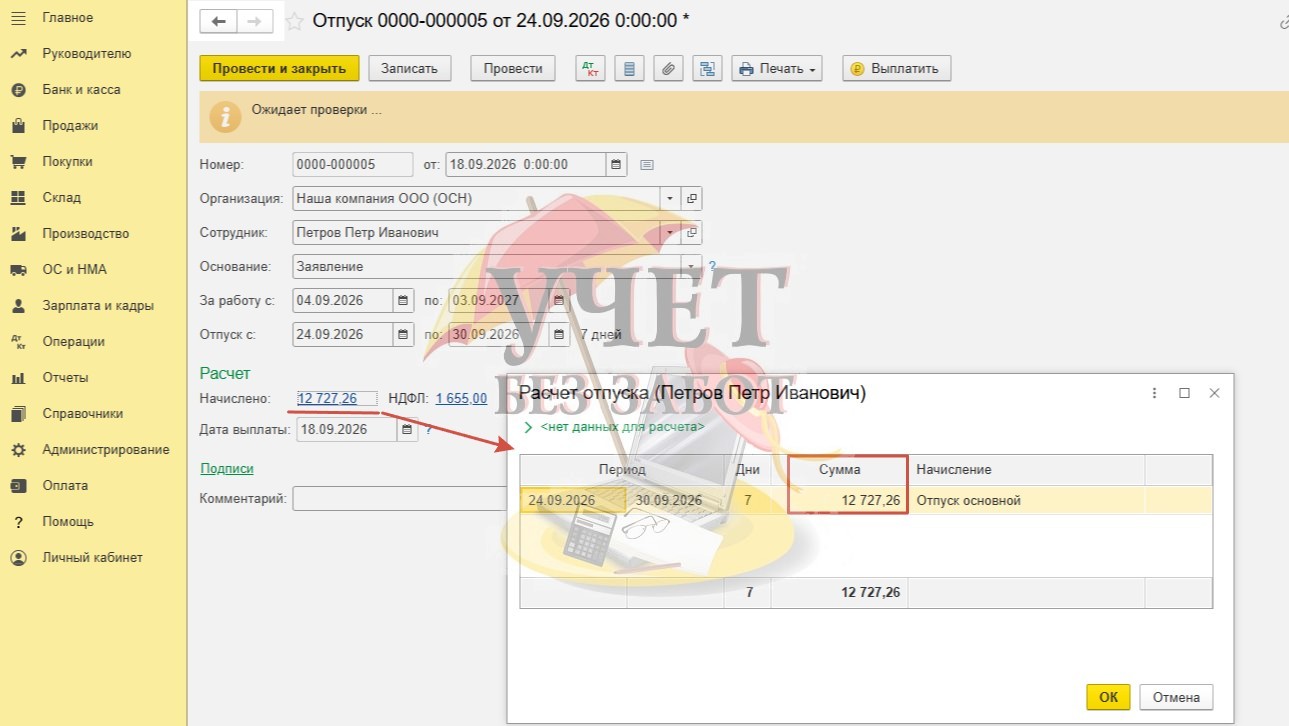Click the Провести button
Viewport: 1289px width, 726px height.
(x=513, y=69)
